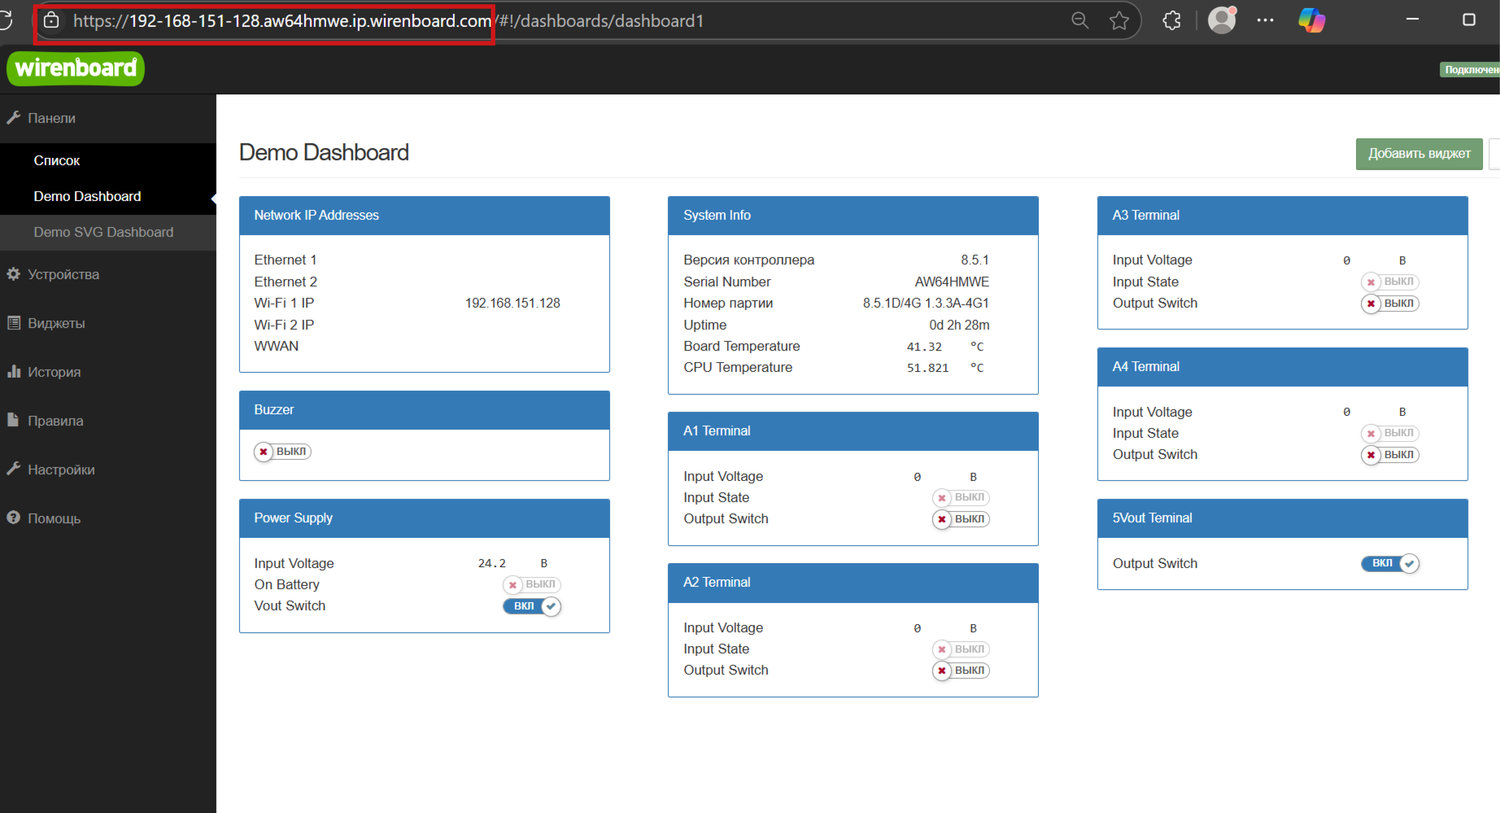Click question icon next to Помощь

point(13,517)
